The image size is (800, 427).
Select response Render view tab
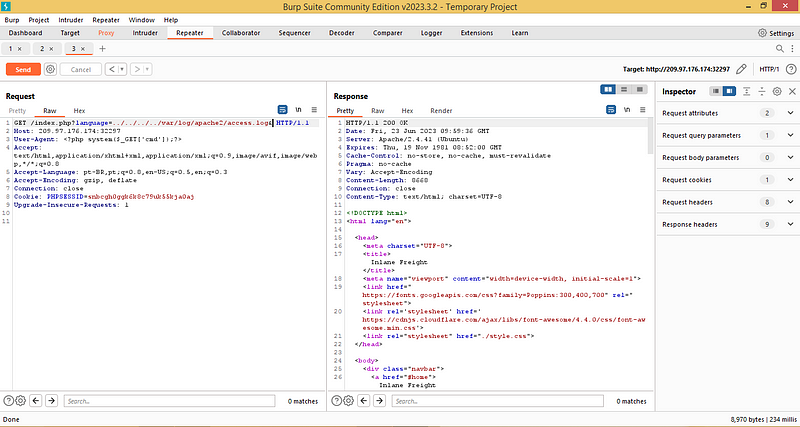coord(441,111)
